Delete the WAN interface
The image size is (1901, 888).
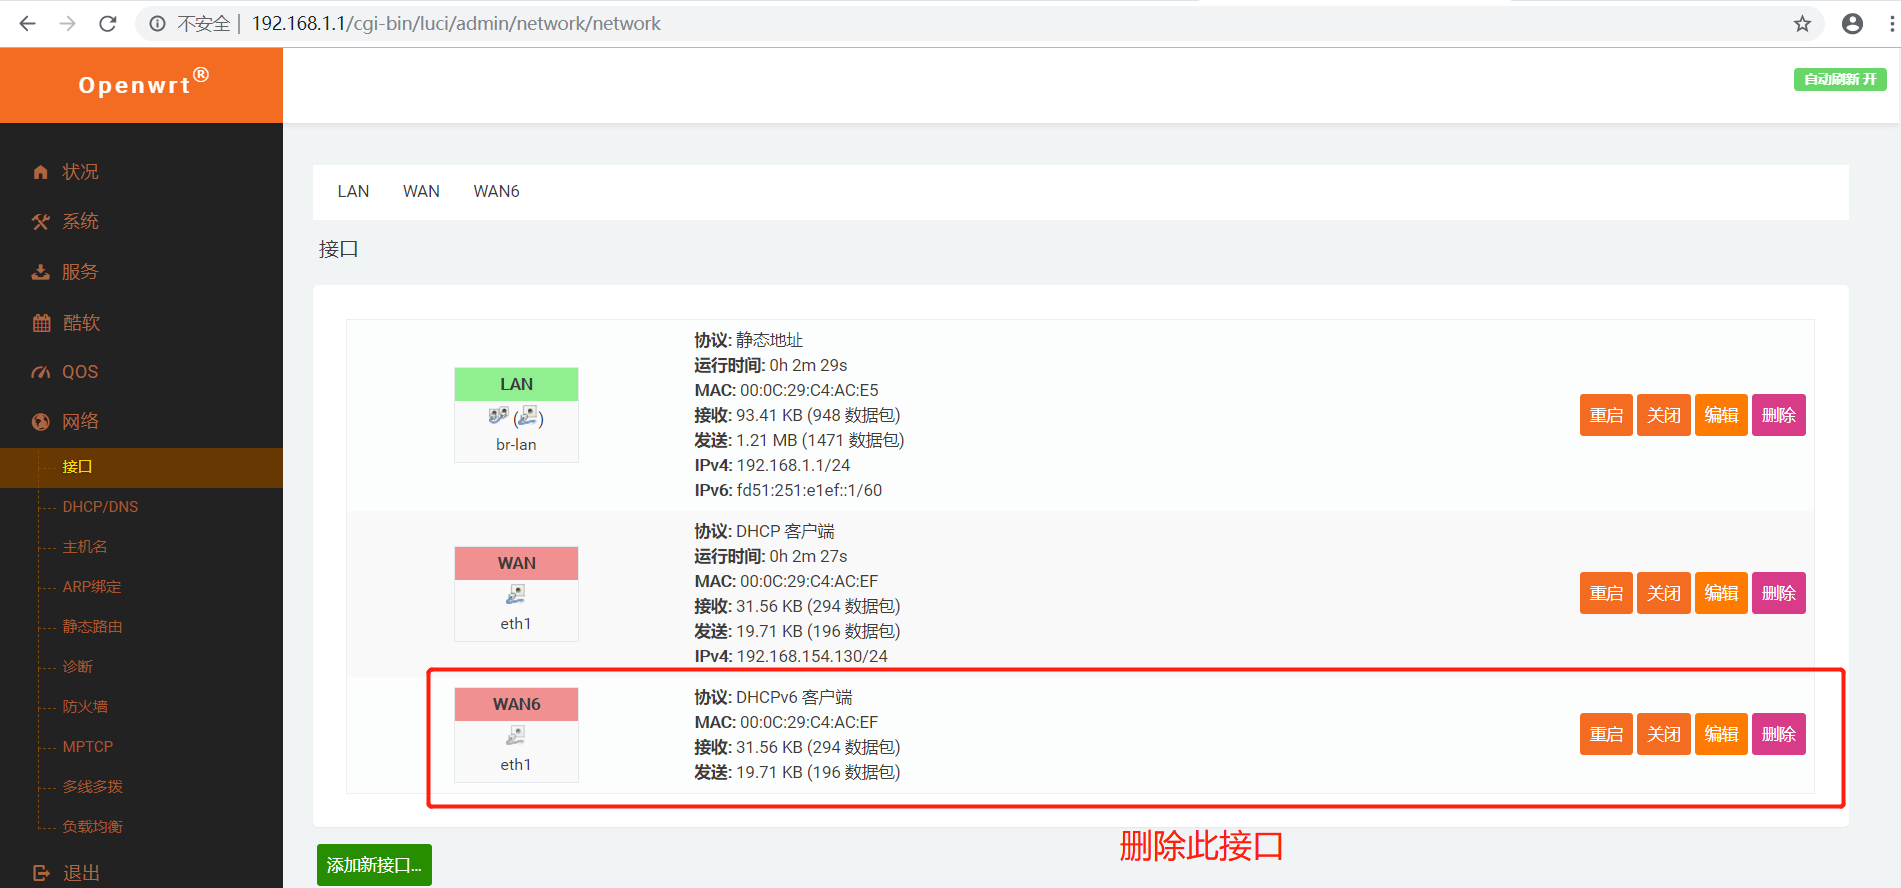tap(1779, 593)
